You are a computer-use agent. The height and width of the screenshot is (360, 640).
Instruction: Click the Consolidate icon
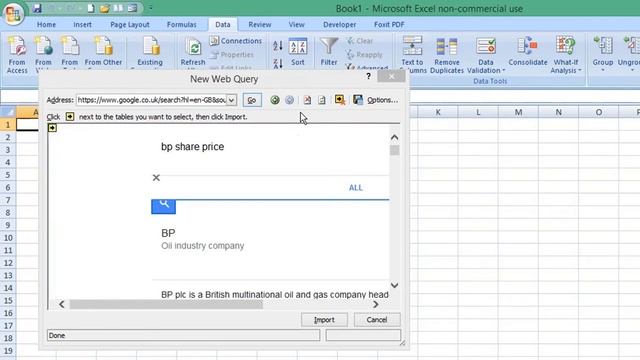click(x=528, y=52)
